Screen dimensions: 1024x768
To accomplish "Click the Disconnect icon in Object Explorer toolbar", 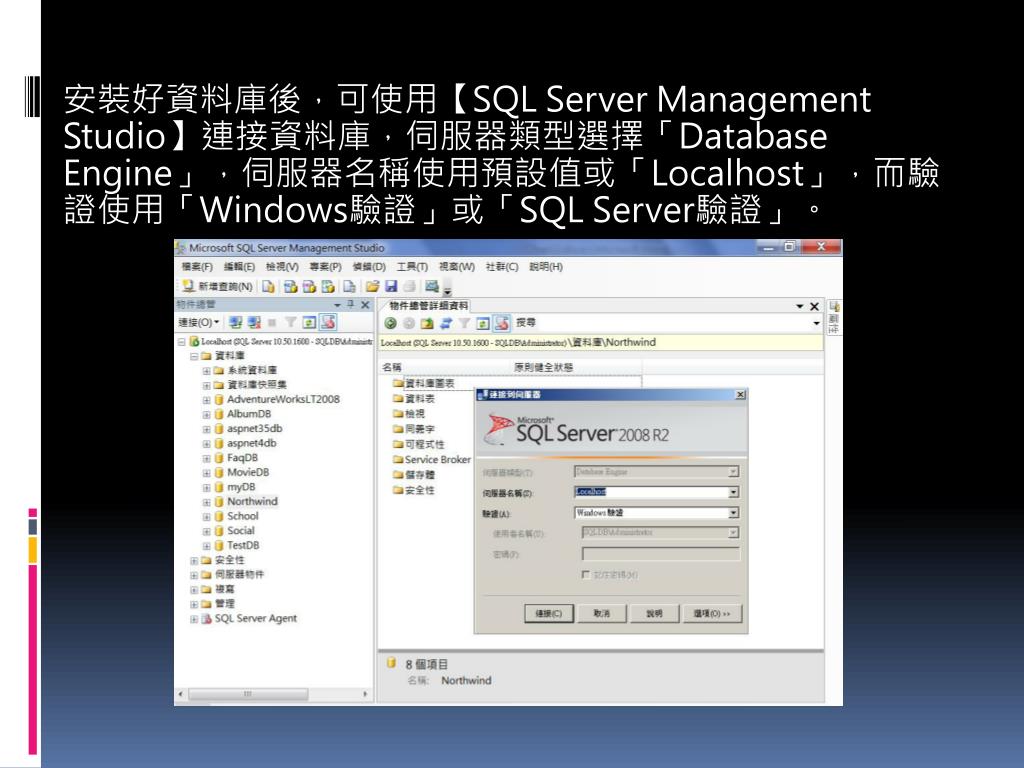I will pyautogui.click(x=254, y=322).
